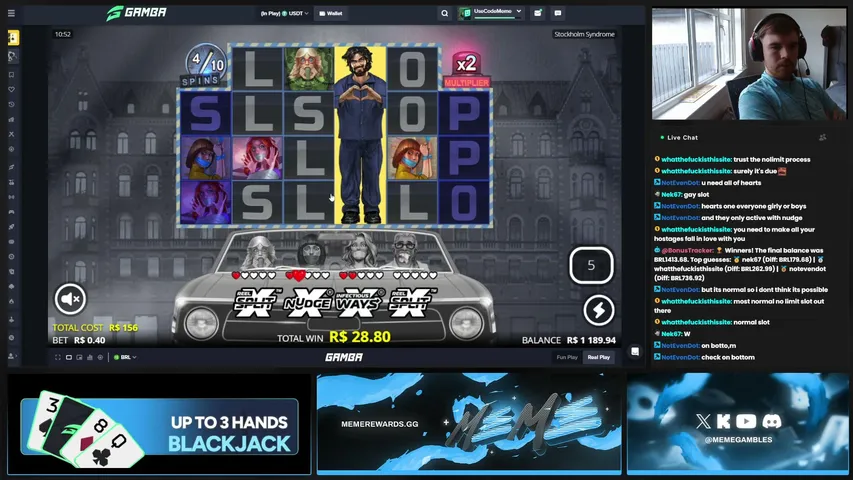The width and height of the screenshot is (853, 480).
Task: Click the streamer webcam feed
Action: 749,64
